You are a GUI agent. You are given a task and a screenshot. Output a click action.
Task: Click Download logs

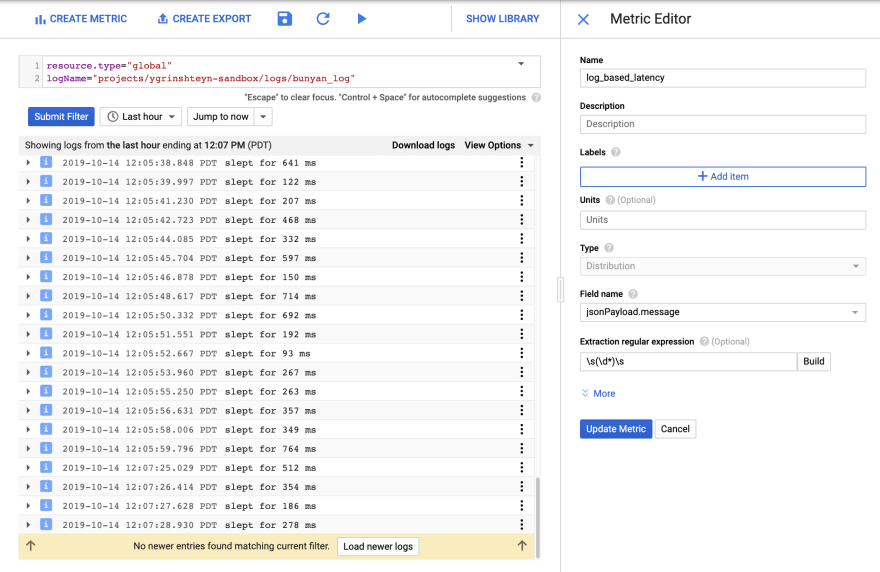pyautogui.click(x=423, y=145)
